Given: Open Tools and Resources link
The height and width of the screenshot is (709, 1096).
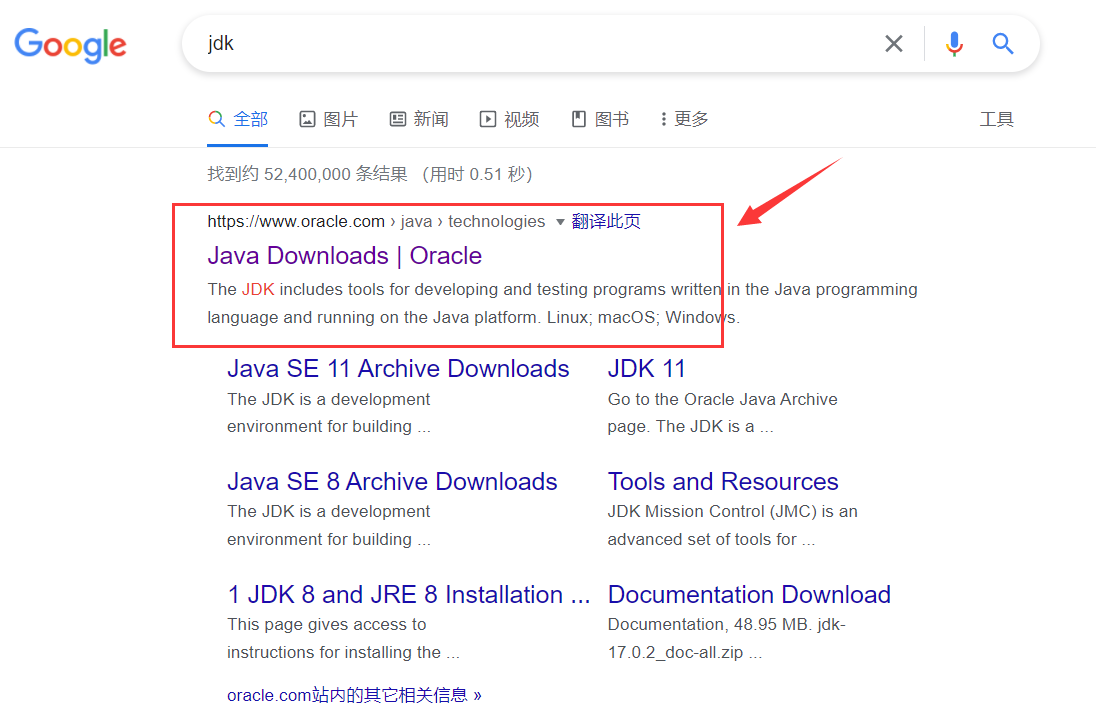Looking at the screenshot, I should click(x=723, y=482).
